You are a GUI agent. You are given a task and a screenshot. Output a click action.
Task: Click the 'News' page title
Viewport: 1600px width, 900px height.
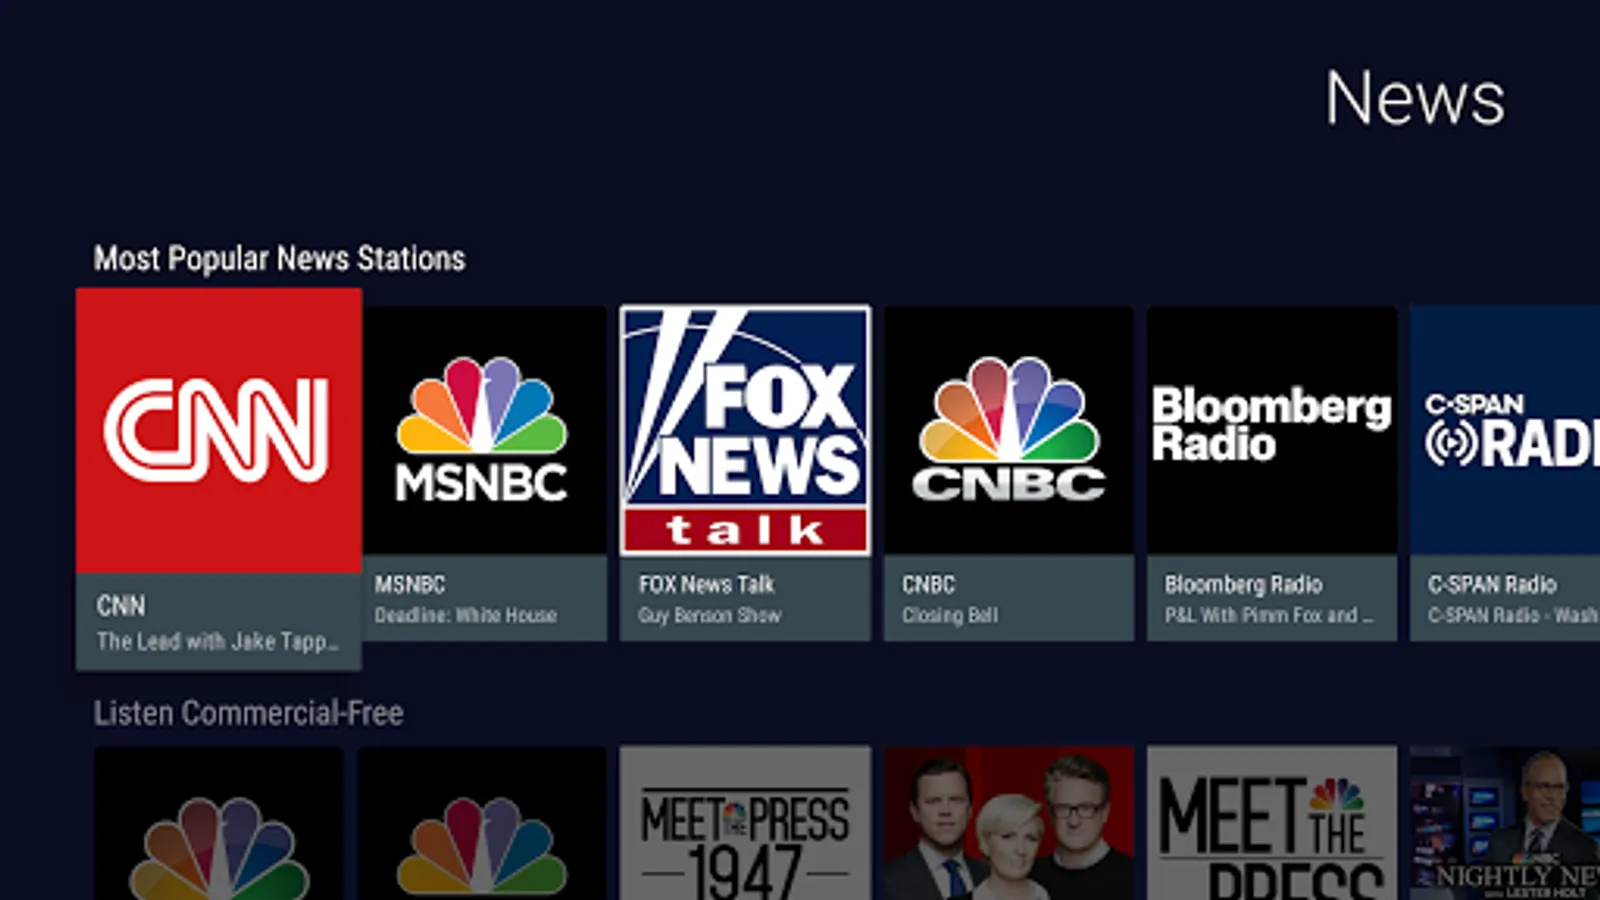(1415, 98)
